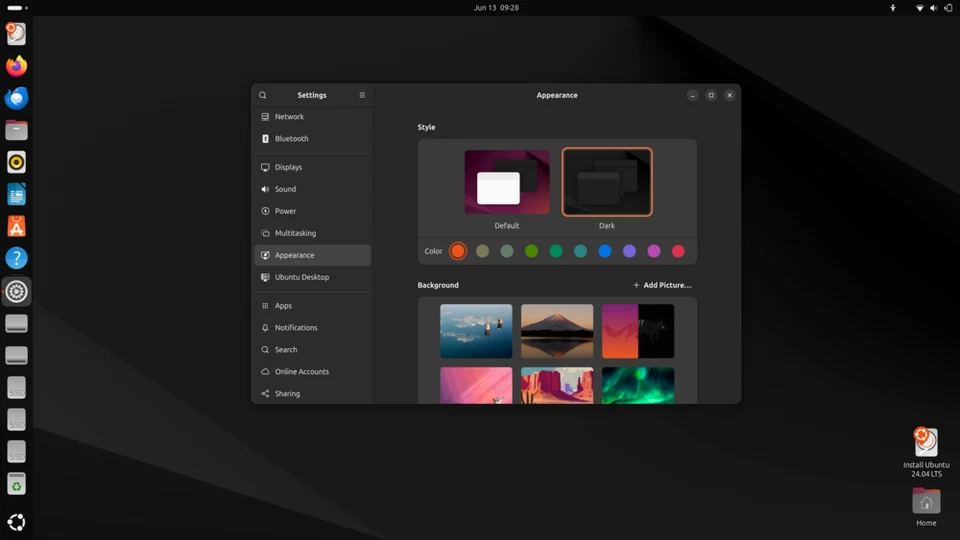The width and height of the screenshot is (960, 540).
Task: Open the clock and calendar dropdown
Action: 496,8
